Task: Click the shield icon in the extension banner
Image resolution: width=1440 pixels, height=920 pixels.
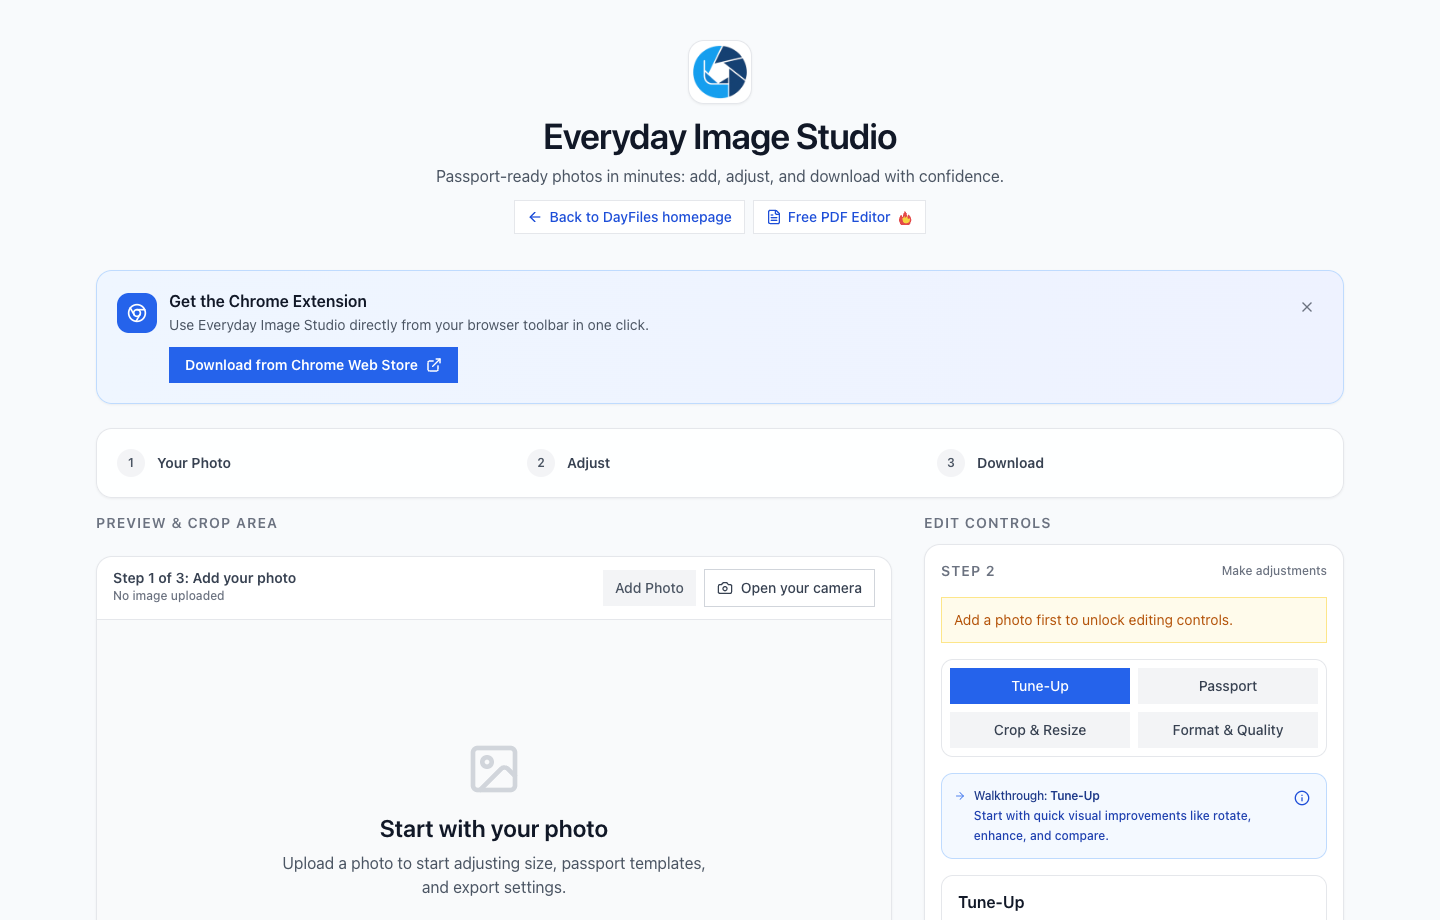Action: [x=136, y=312]
